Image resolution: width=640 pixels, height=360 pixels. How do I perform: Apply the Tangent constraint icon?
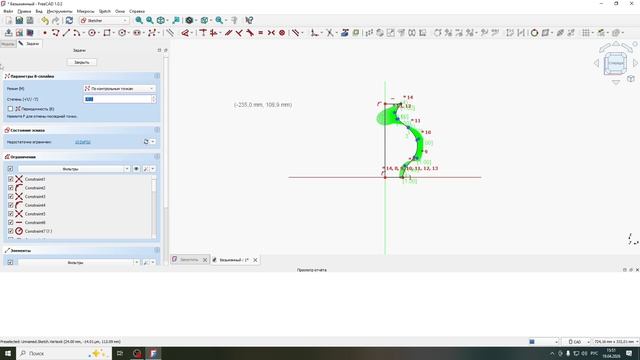250,33
